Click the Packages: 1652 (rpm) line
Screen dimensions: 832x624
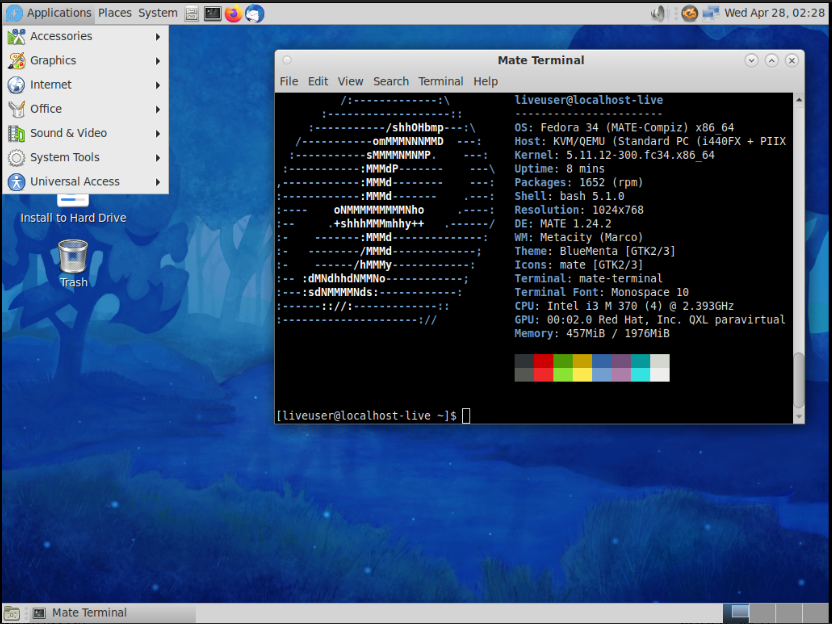(x=578, y=183)
